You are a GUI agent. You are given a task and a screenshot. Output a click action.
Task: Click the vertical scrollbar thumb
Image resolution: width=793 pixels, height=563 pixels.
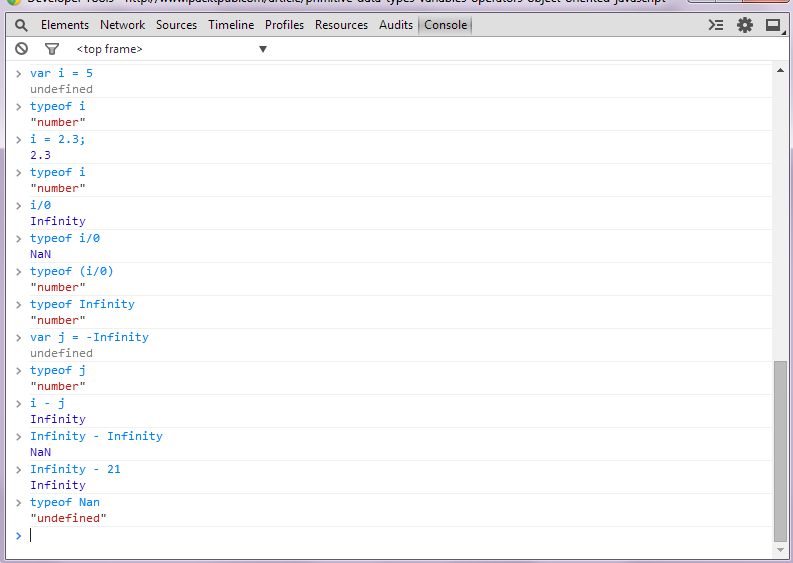click(780, 451)
